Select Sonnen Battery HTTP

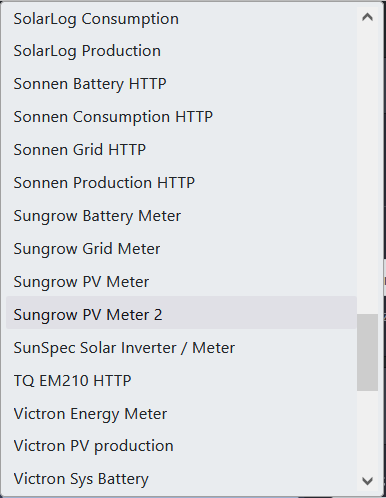pos(181,84)
